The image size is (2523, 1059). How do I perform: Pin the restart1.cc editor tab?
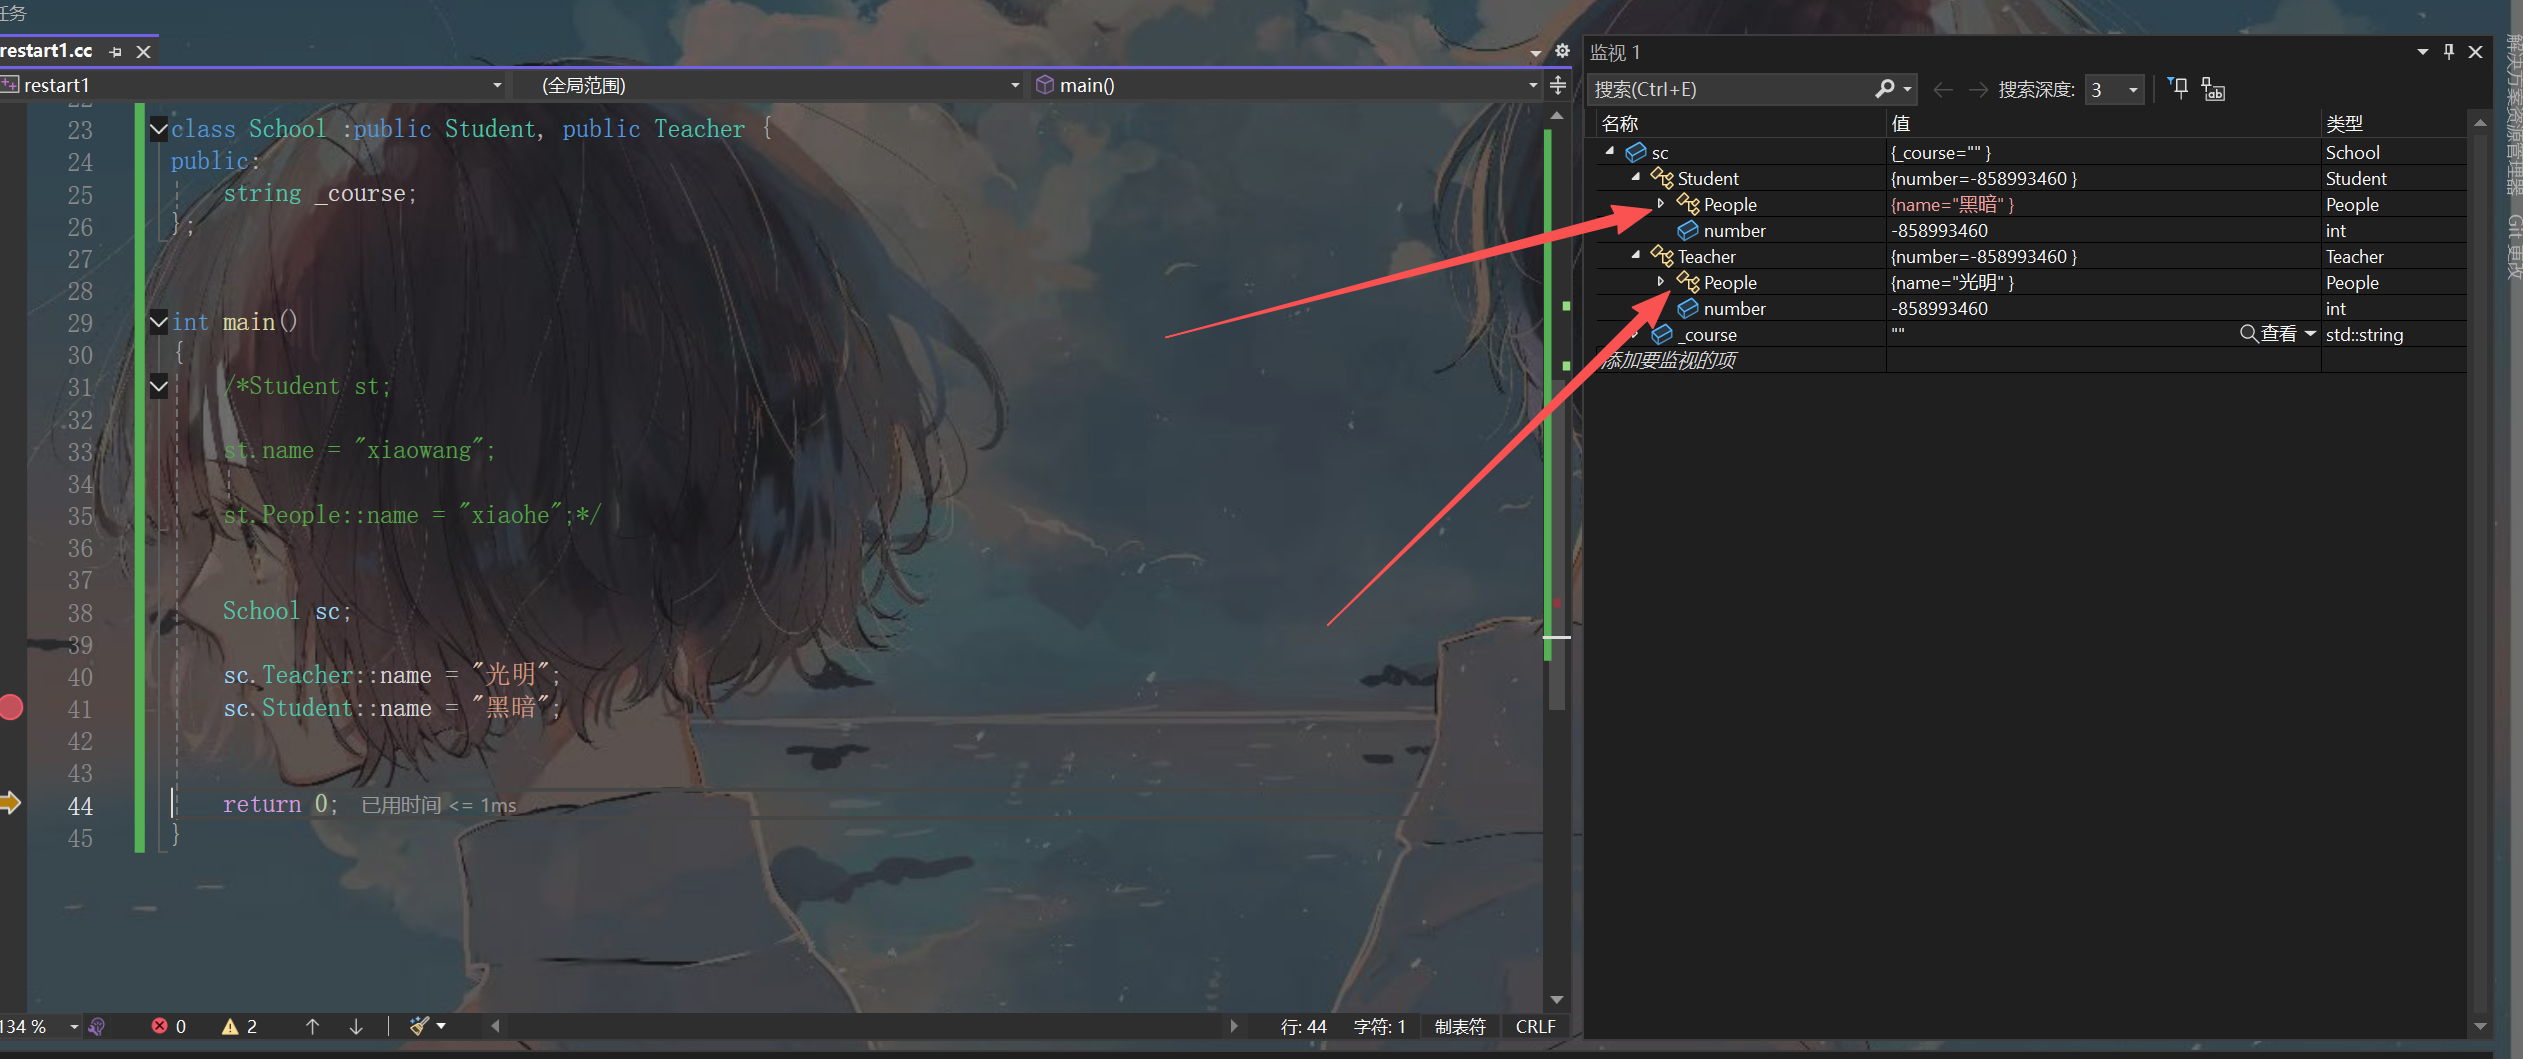[x=115, y=52]
